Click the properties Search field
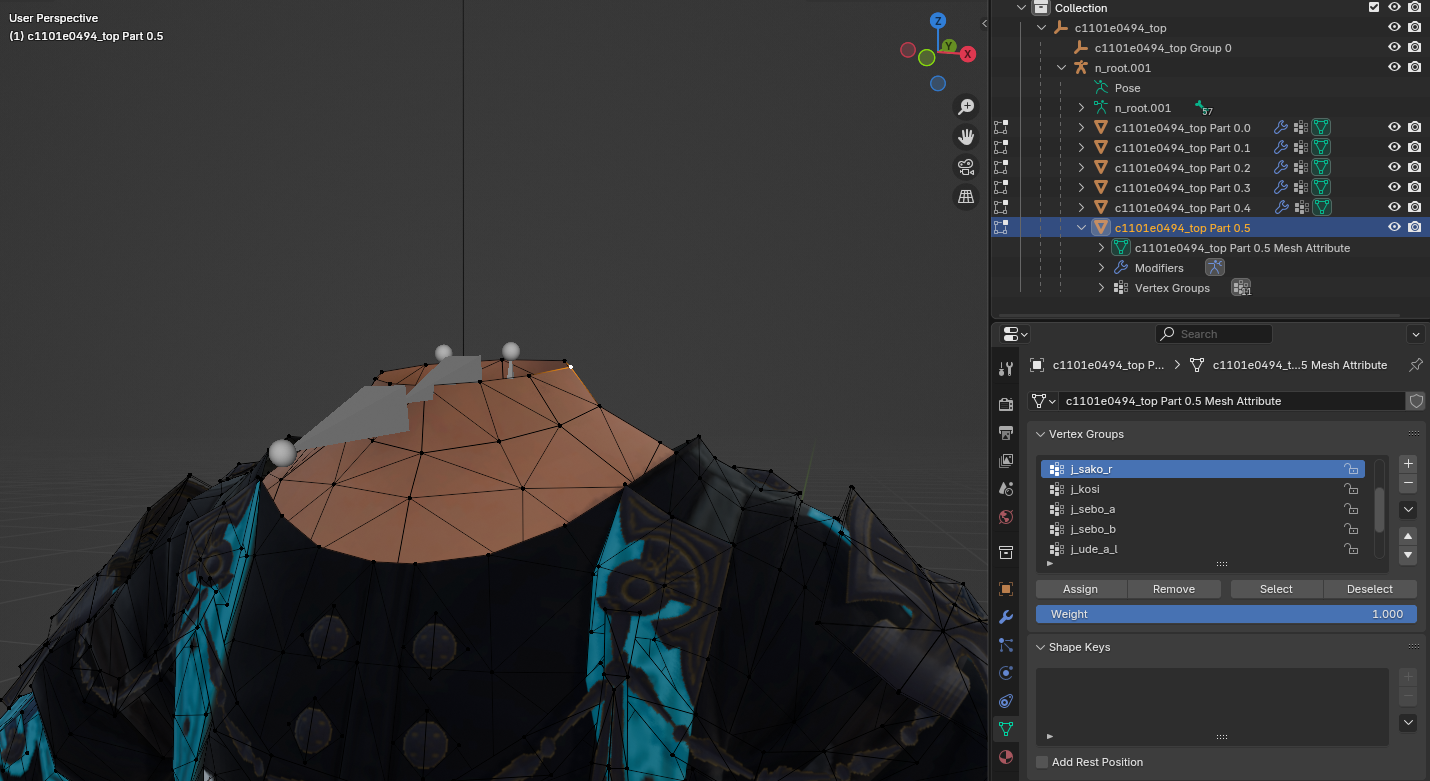This screenshot has width=1430, height=781. (1214, 334)
